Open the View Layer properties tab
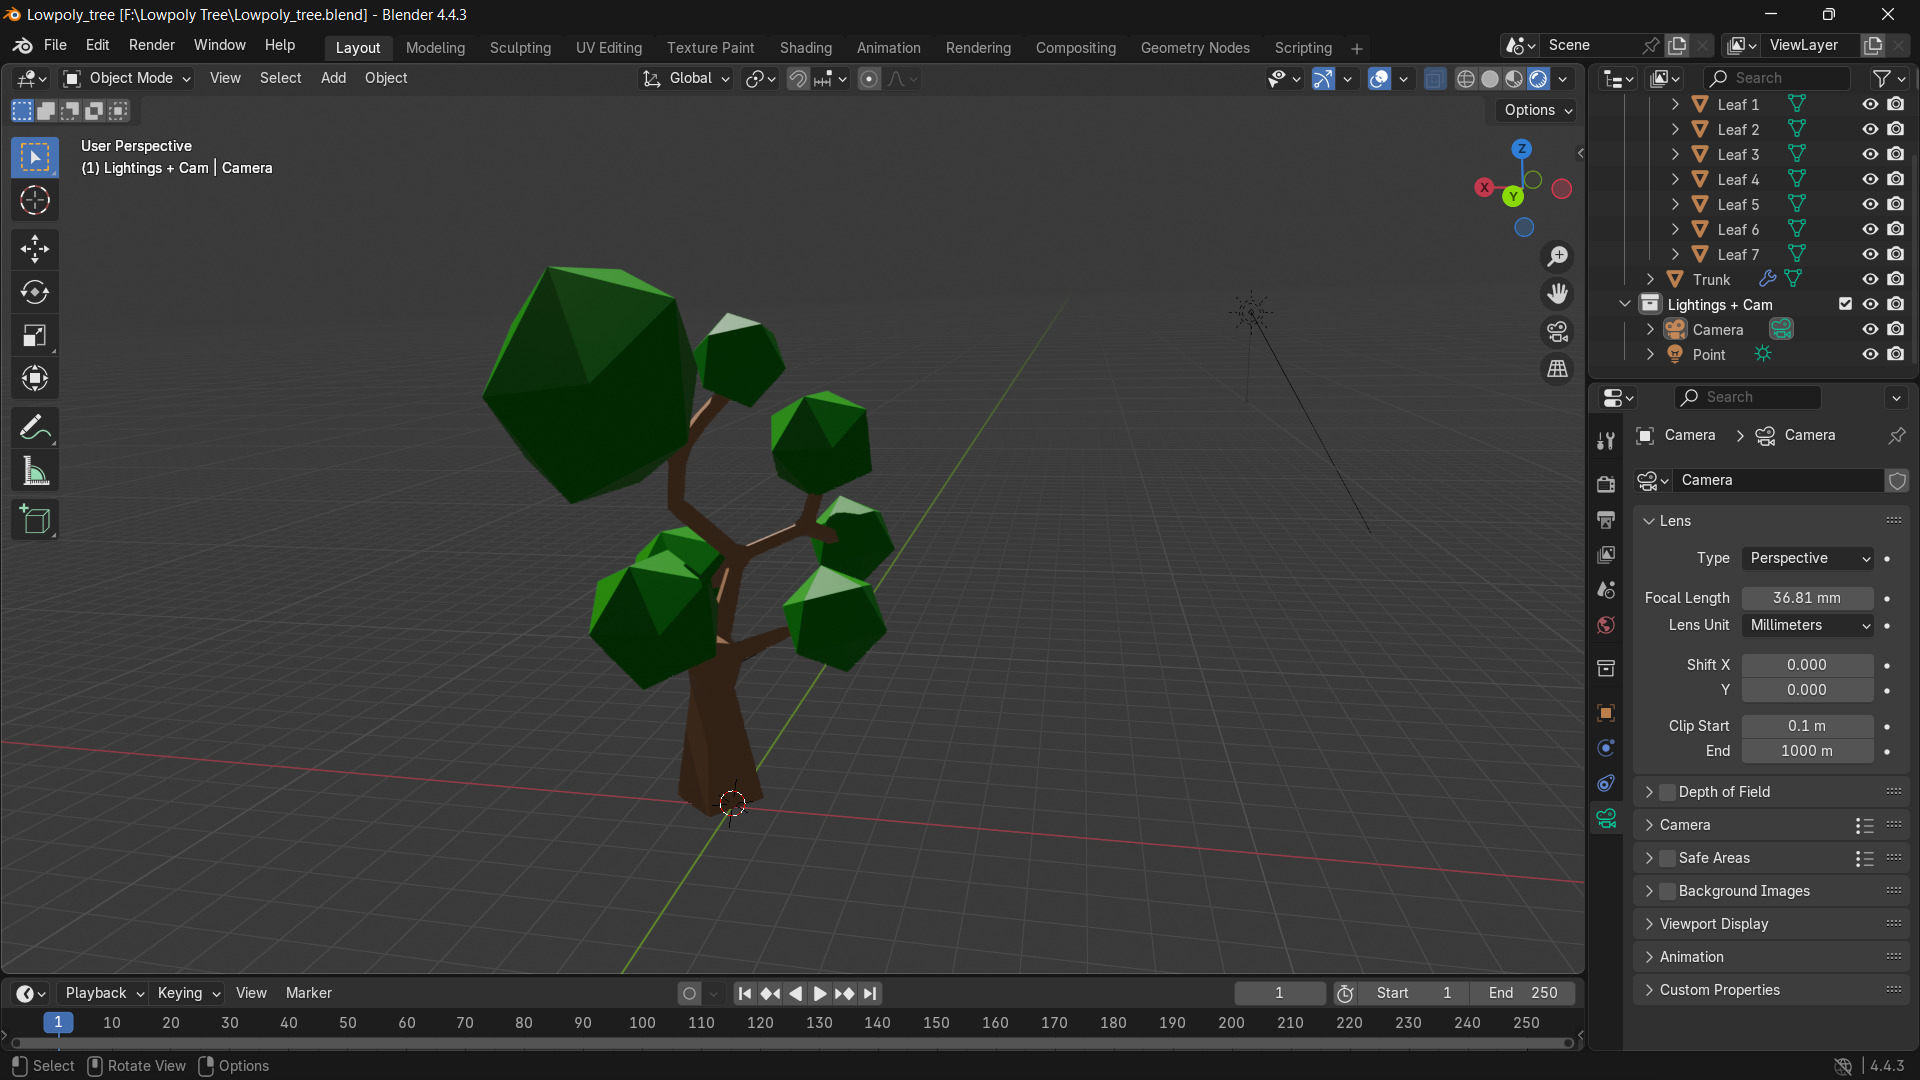The image size is (1920, 1080). coord(1606,554)
